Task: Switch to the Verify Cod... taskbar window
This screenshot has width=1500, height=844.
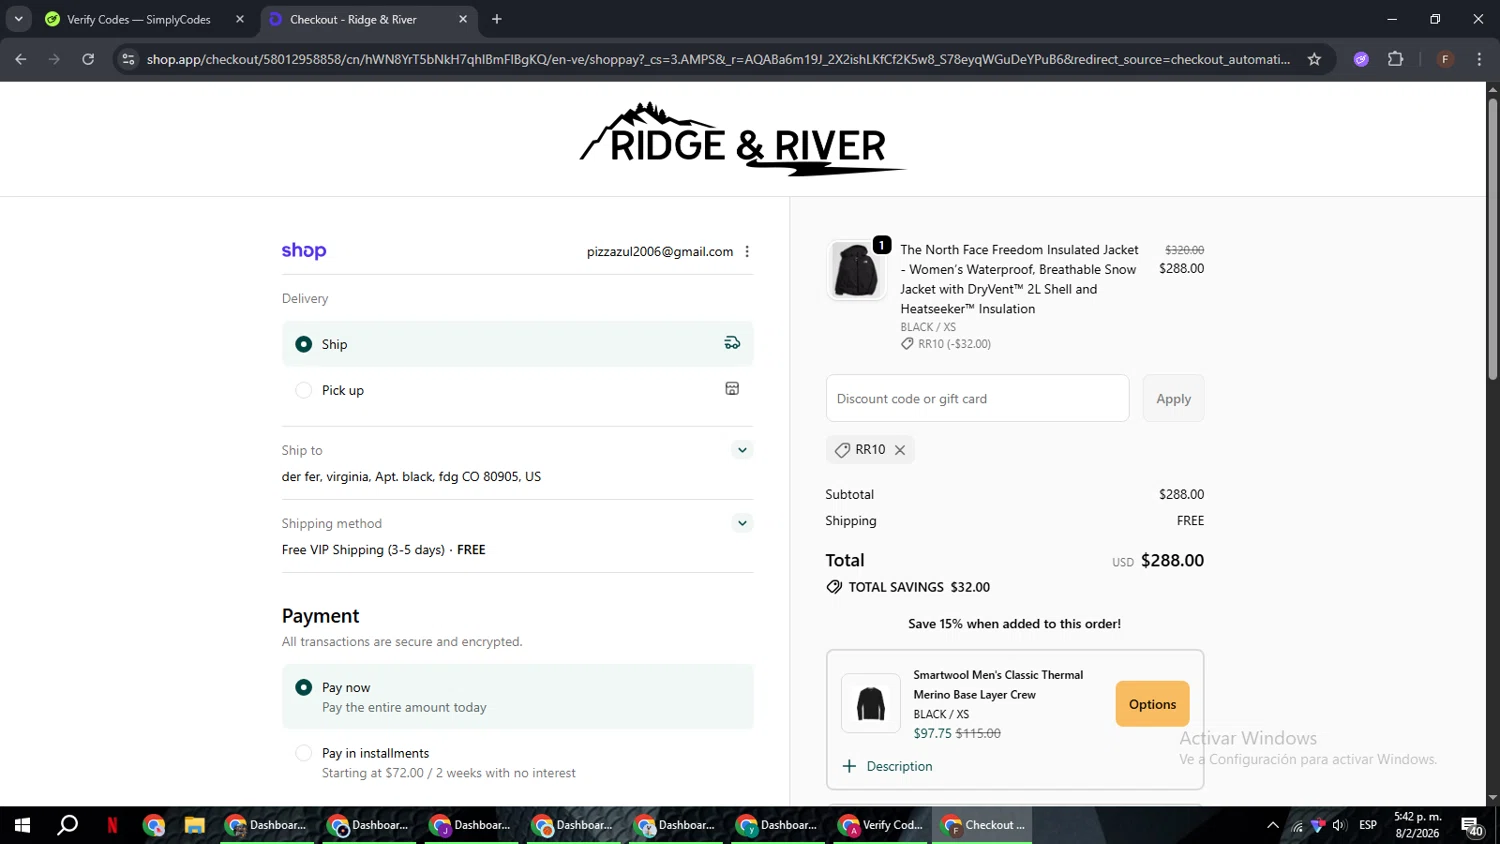Action: (x=882, y=825)
